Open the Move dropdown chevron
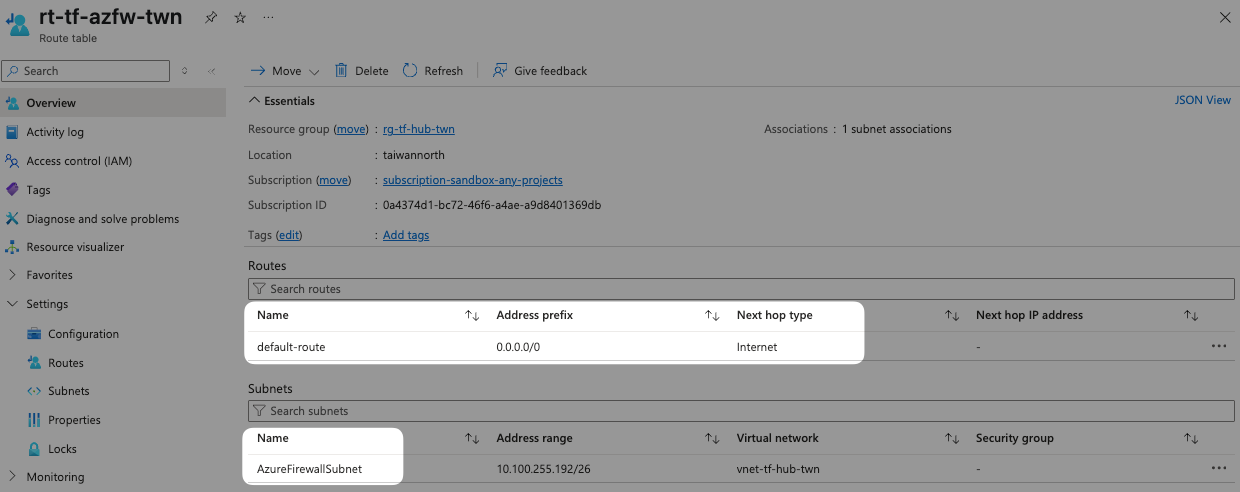1240x492 pixels. 314,72
